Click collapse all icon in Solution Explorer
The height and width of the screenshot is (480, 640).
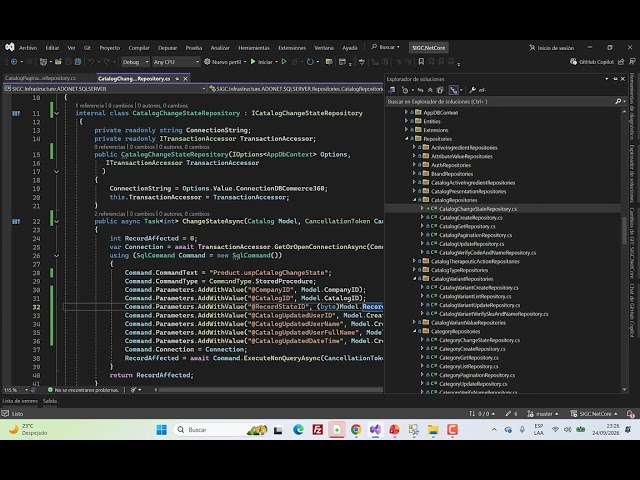point(430,90)
